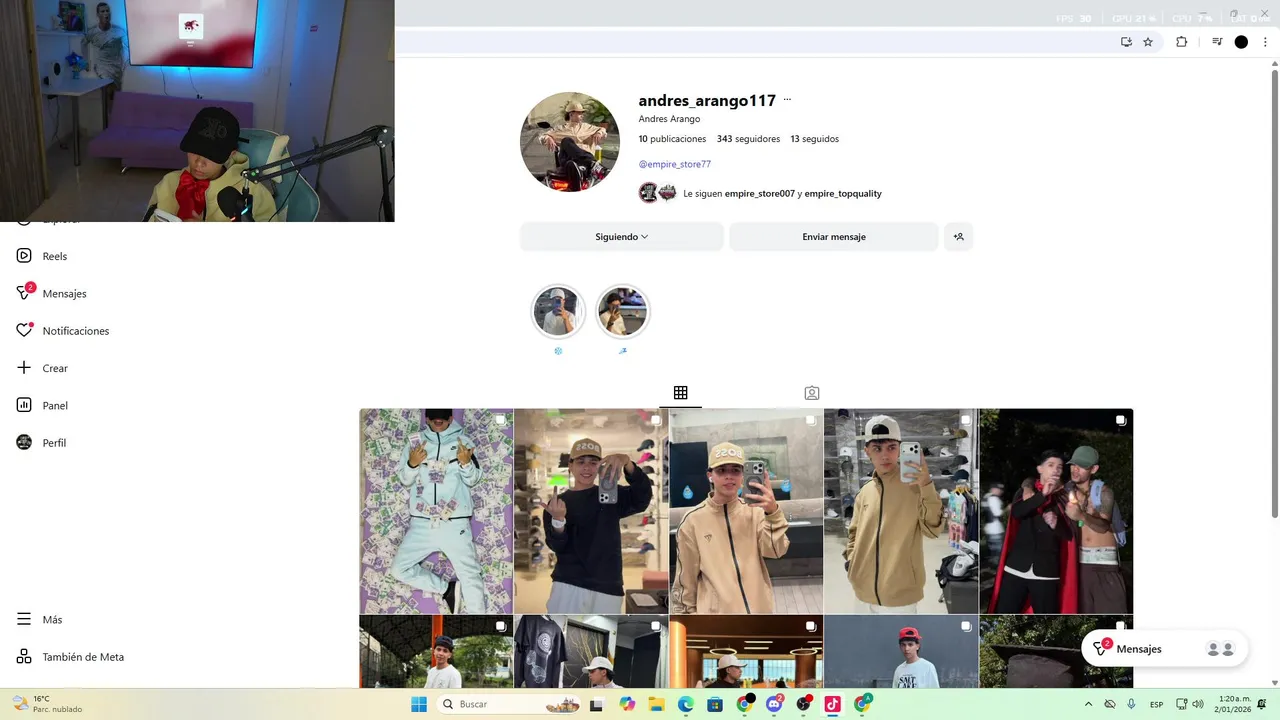Open Reels from the sidebar
Screen dimensions: 1280x720
coord(41,256)
